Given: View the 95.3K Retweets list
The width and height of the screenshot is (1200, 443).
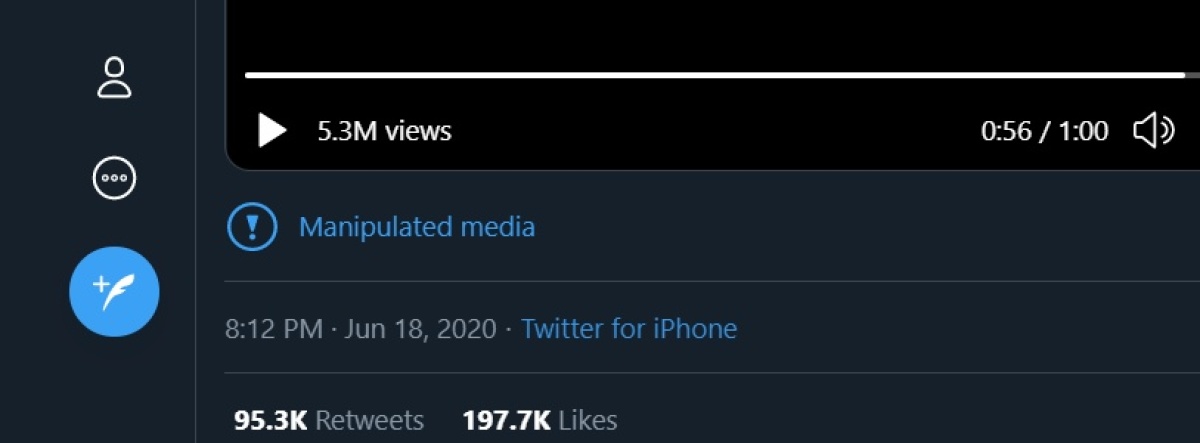Looking at the screenshot, I should (329, 420).
